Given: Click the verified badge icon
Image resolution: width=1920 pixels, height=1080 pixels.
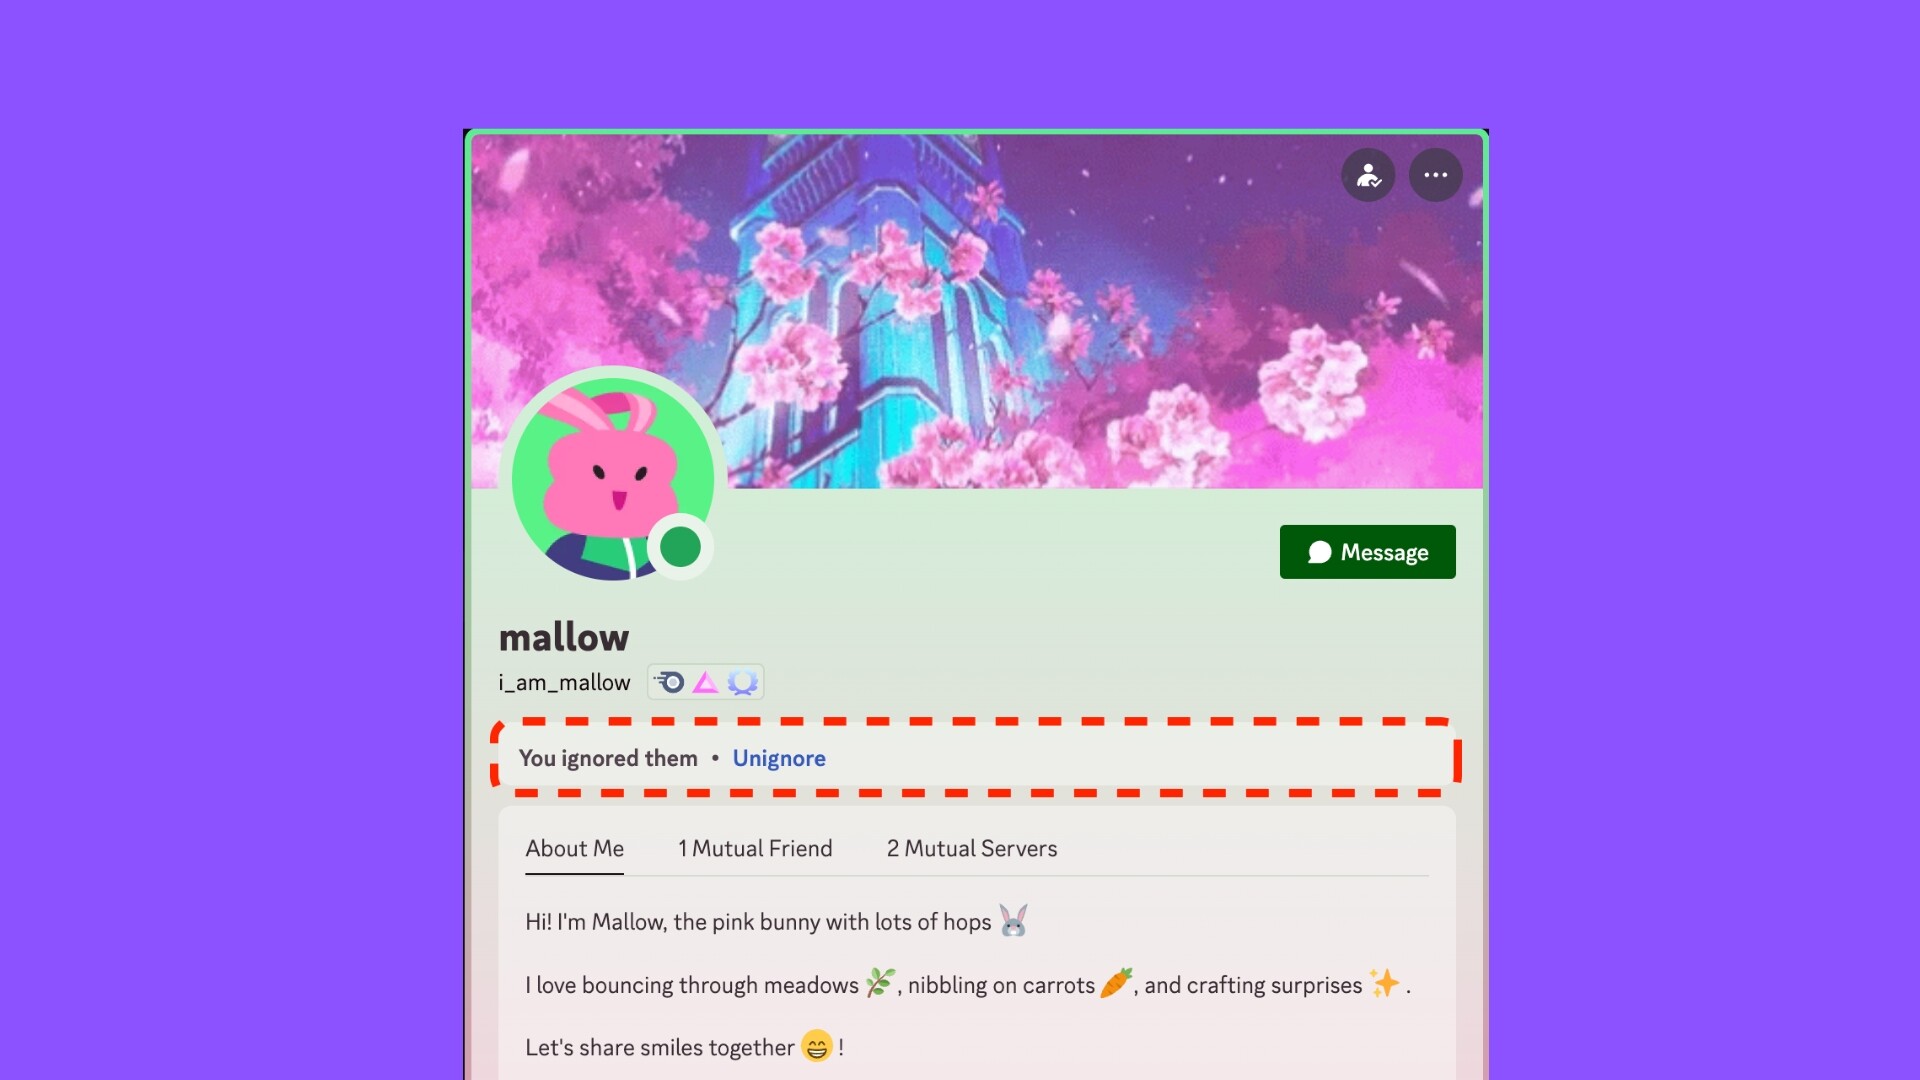Looking at the screenshot, I should click(x=742, y=680).
